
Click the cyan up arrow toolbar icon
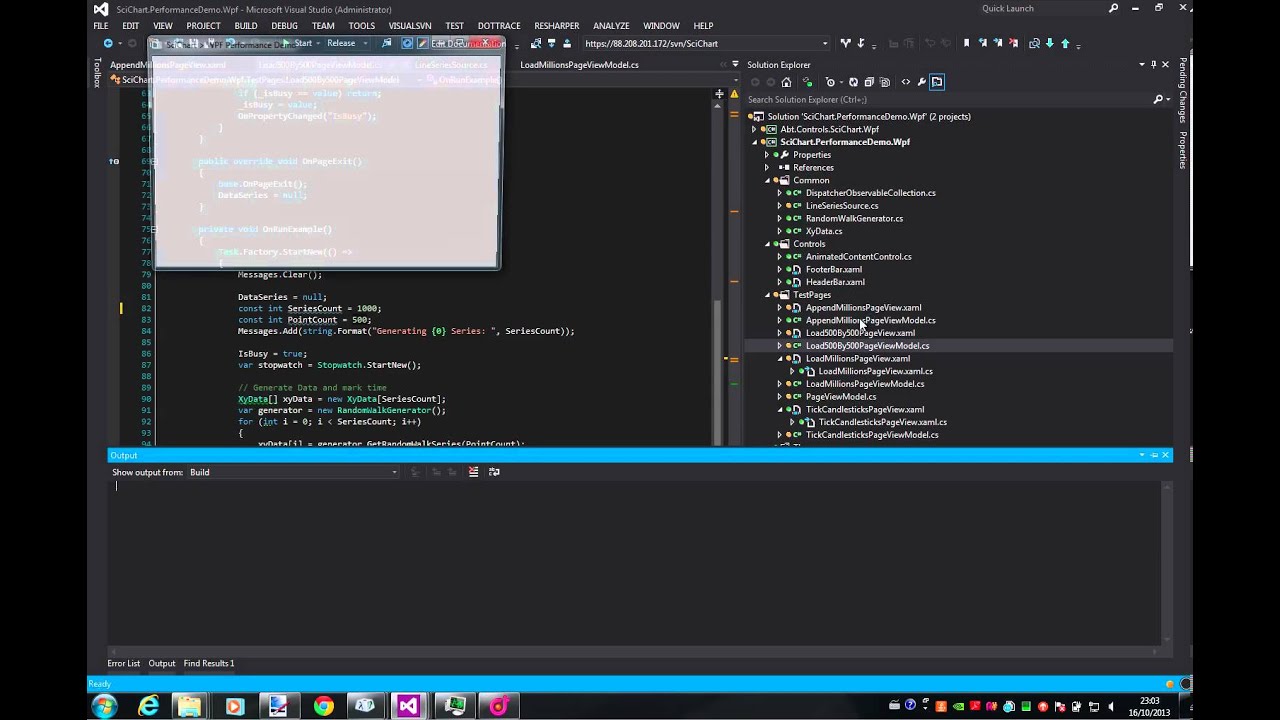tap(1065, 43)
